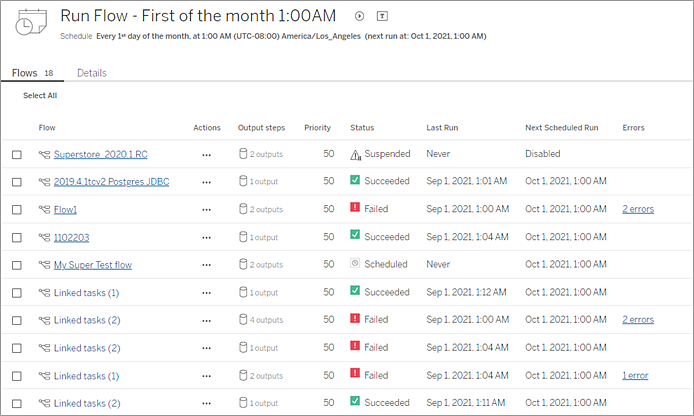The height and width of the screenshot is (416, 694).
Task: Expand actions menu for 1102203 flow
Action: pos(206,238)
